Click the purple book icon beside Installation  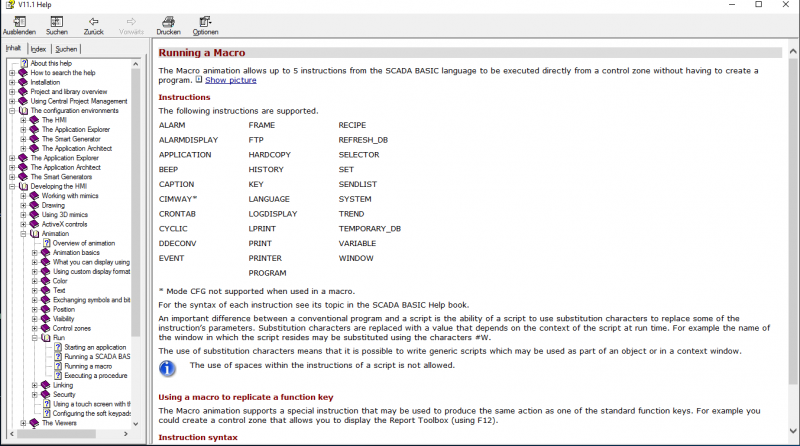(x=23, y=82)
